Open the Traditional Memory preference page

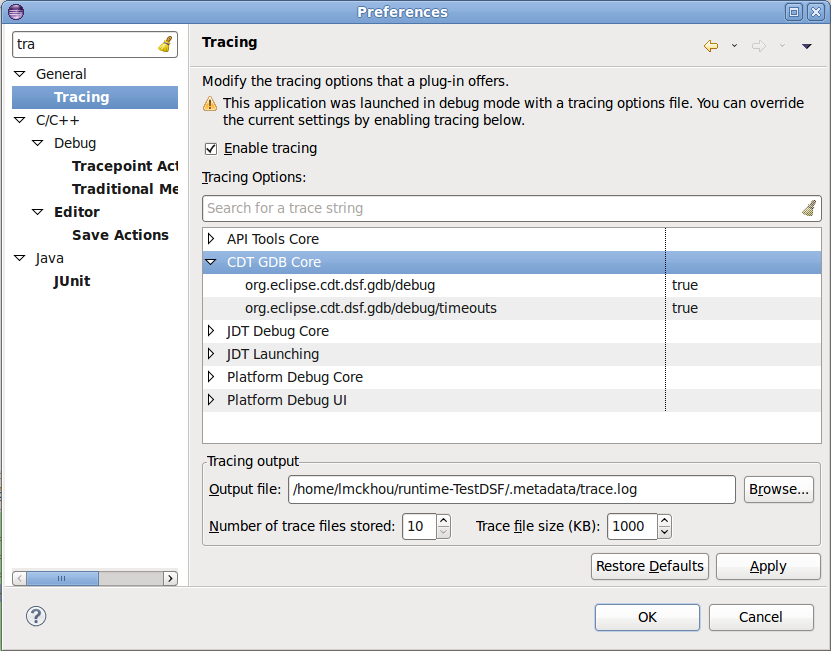[125, 189]
